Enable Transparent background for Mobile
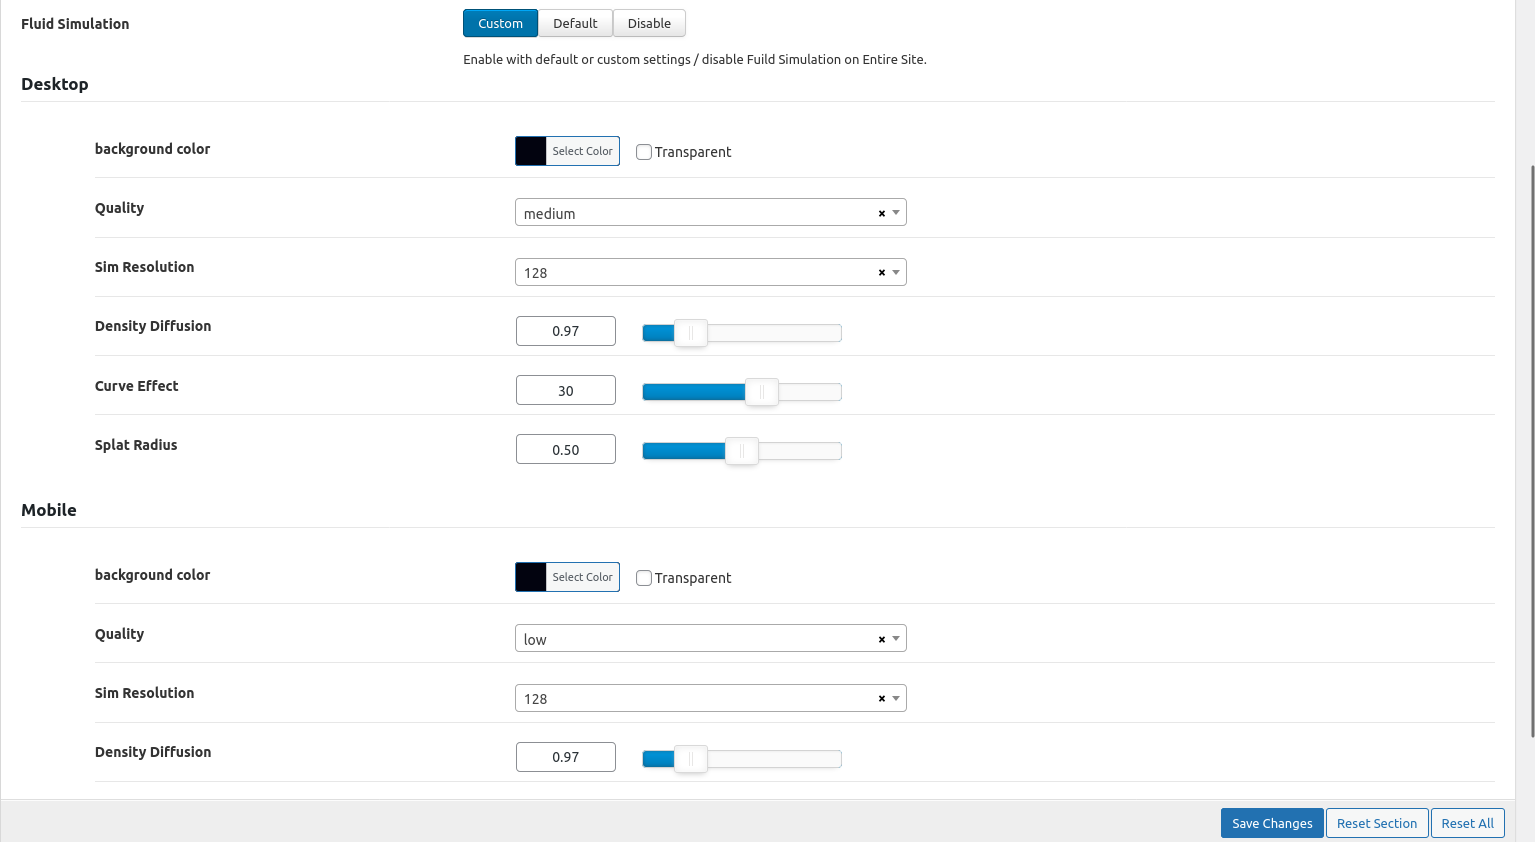This screenshot has width=1535, height=842. pos(644,578)
